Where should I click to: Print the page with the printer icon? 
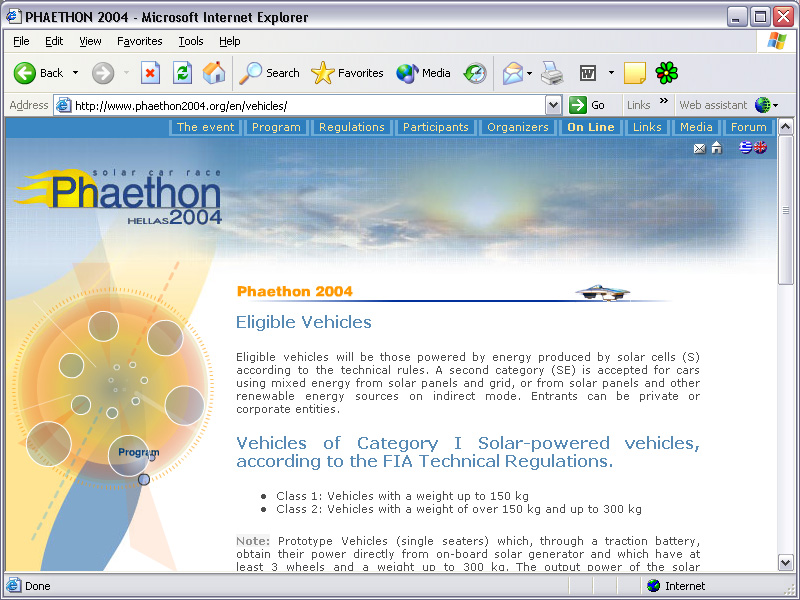coord(552,73)
